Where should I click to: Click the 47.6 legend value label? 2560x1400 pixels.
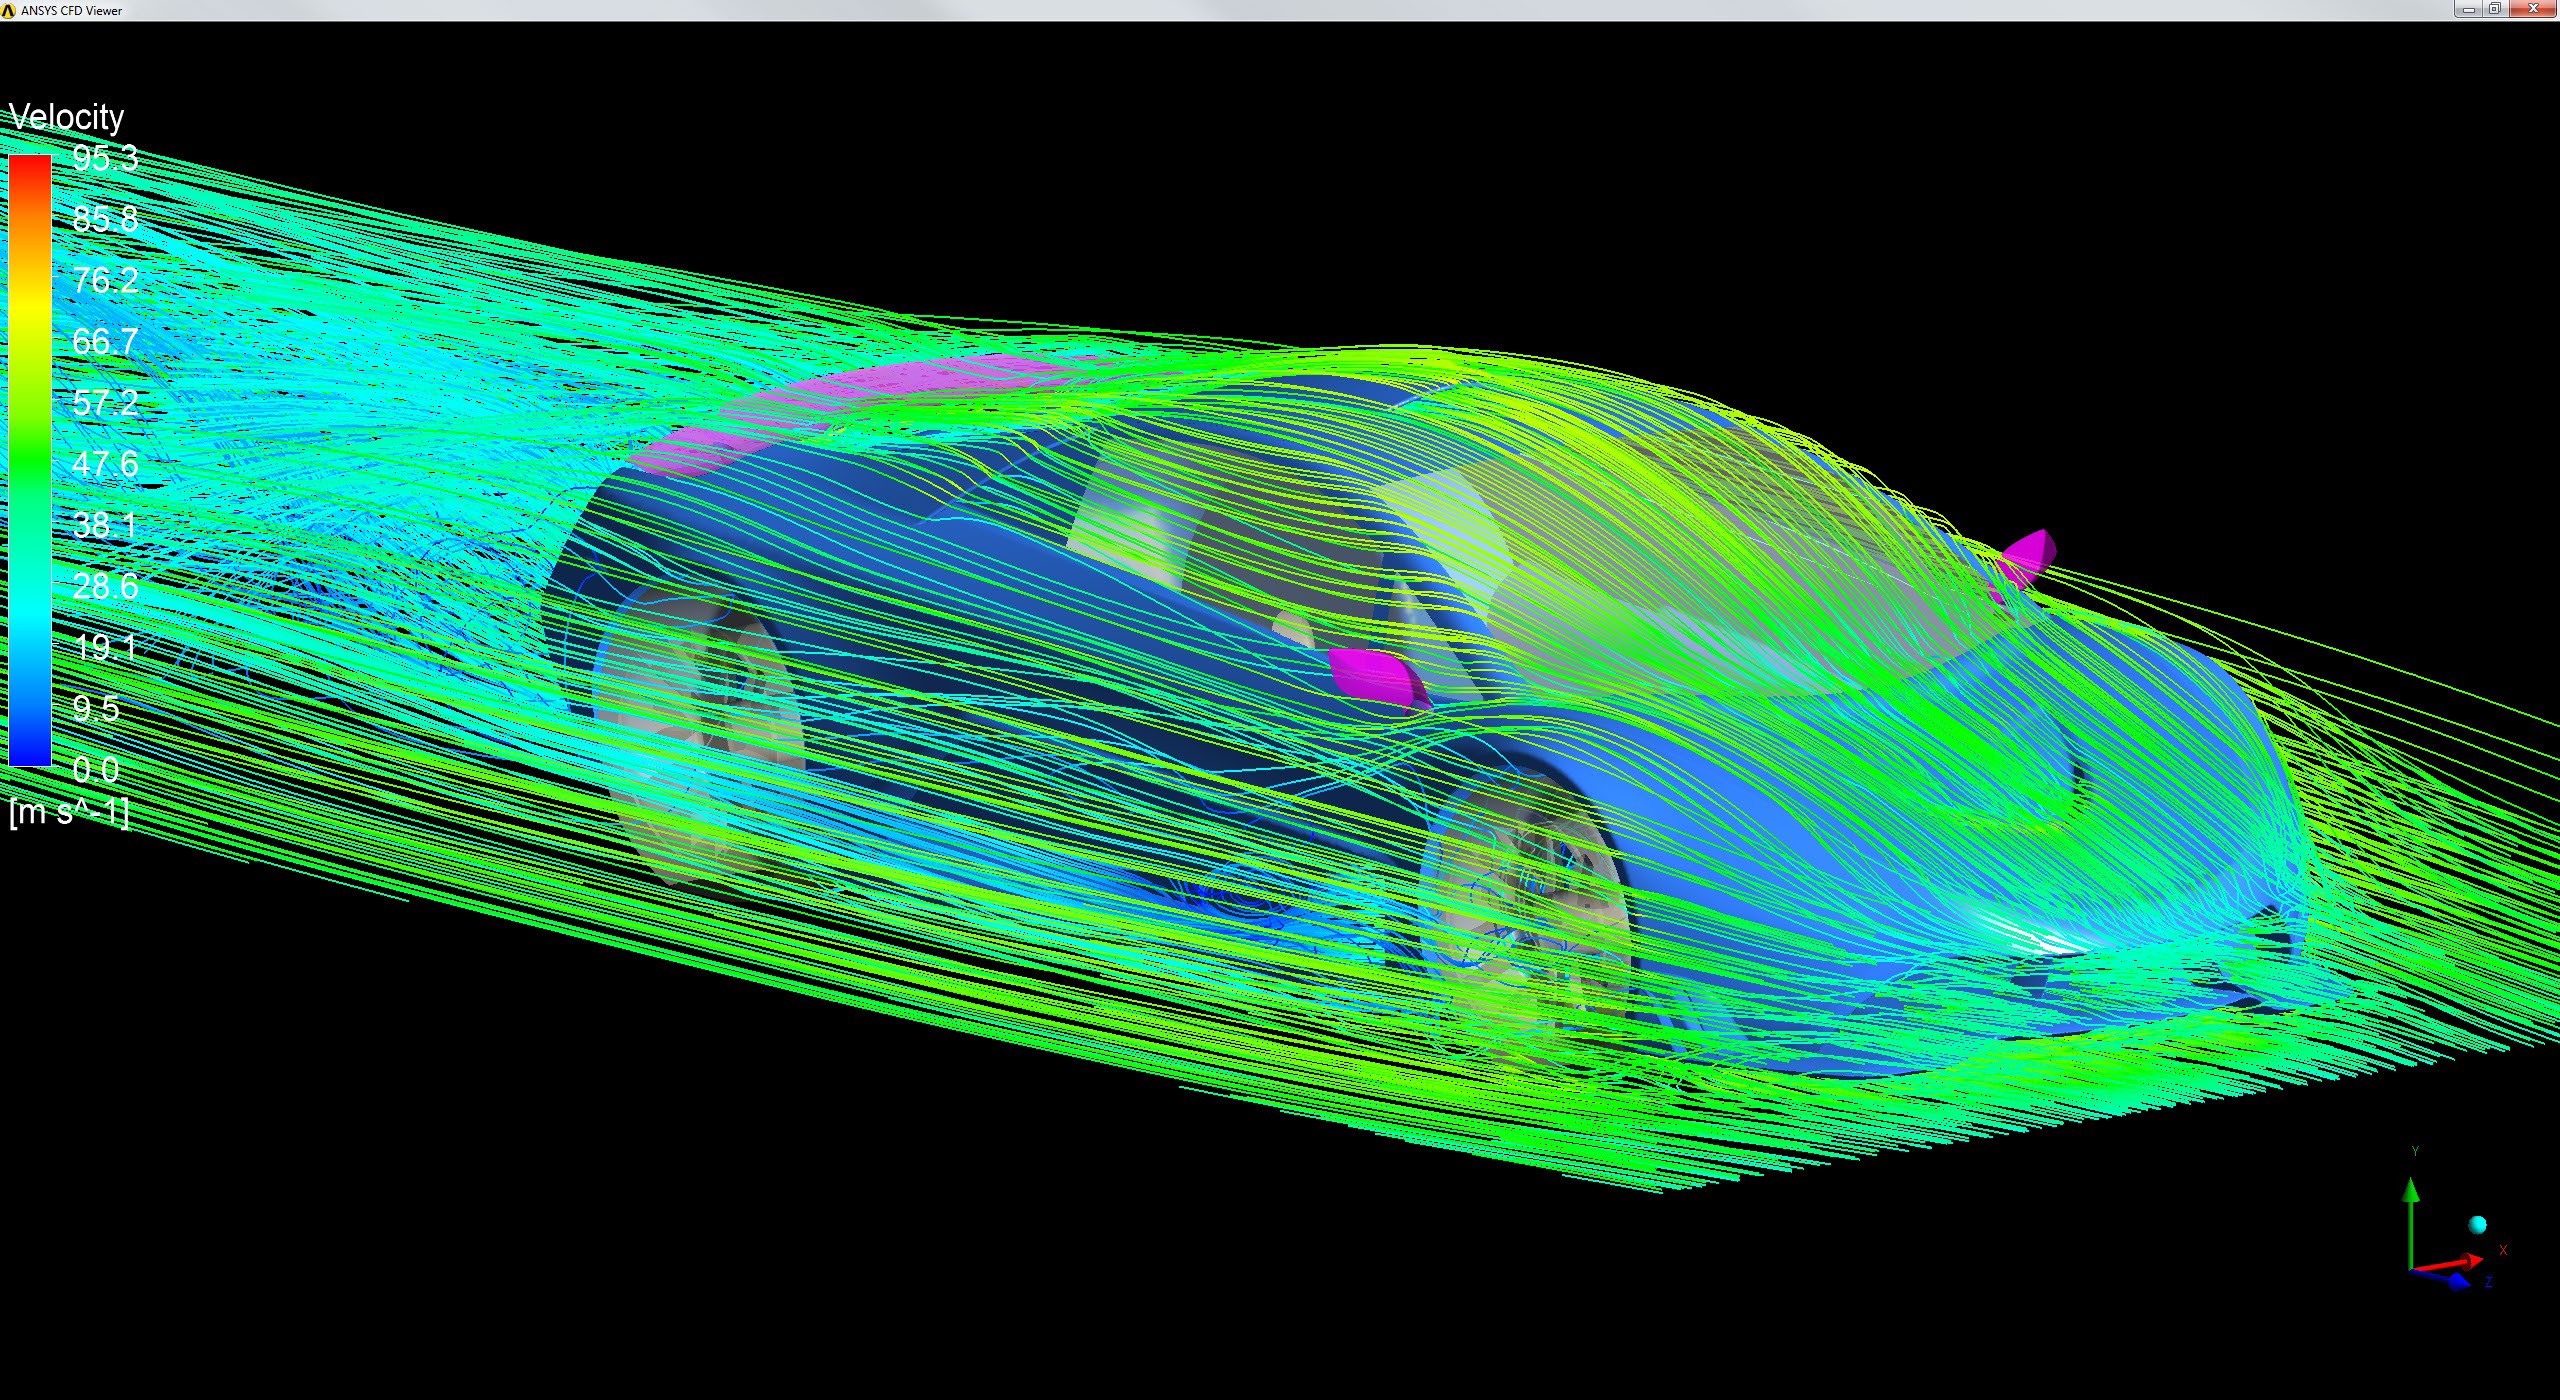[x=105, y=464]
